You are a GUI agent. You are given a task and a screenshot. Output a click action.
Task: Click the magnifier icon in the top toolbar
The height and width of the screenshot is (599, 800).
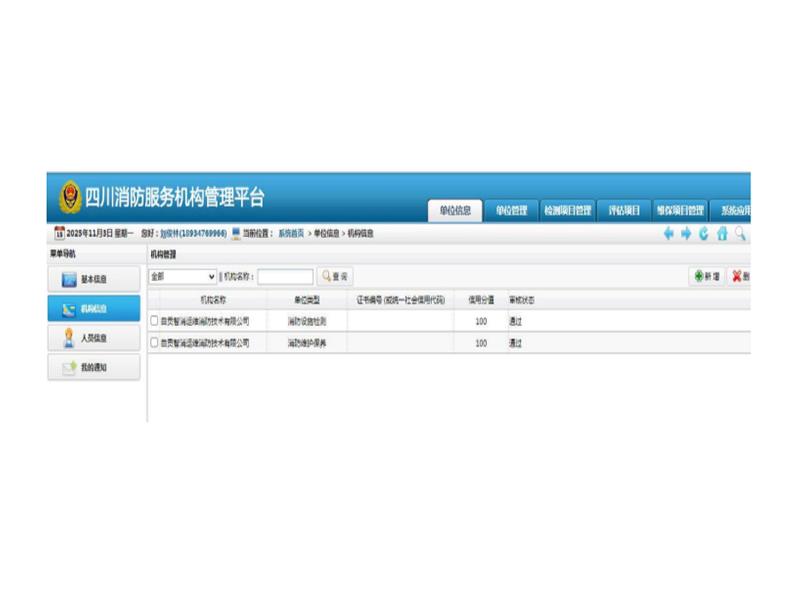click(x=740, y=234)
